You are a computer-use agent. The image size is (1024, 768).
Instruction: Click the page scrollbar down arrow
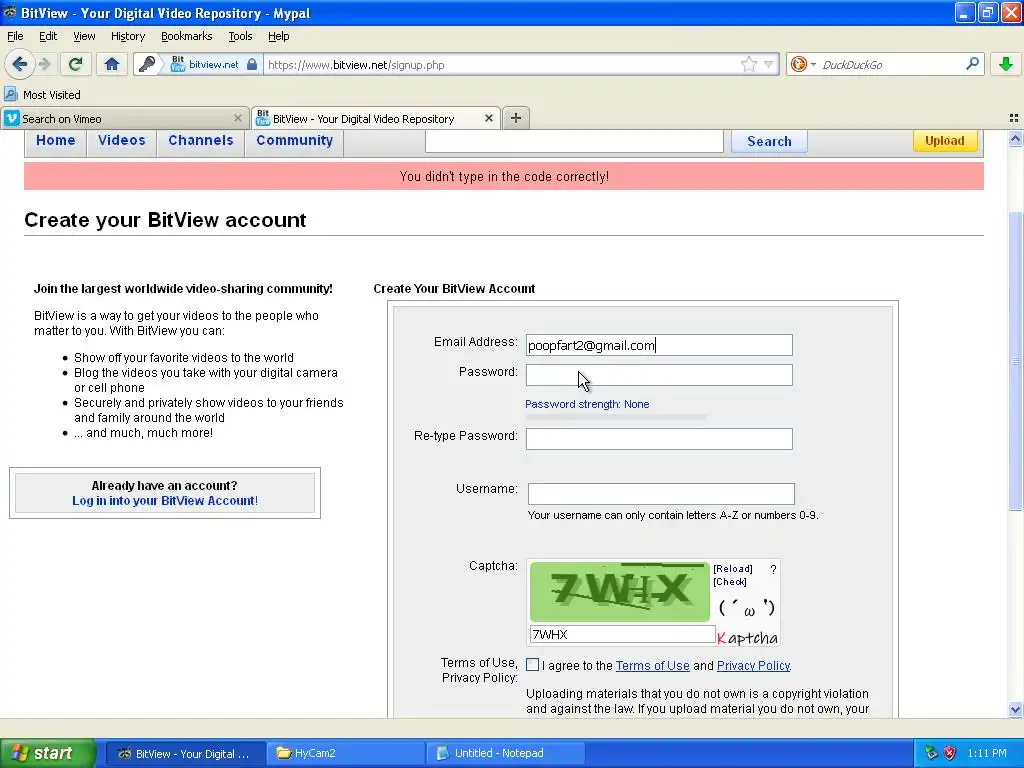(1015, 709)
